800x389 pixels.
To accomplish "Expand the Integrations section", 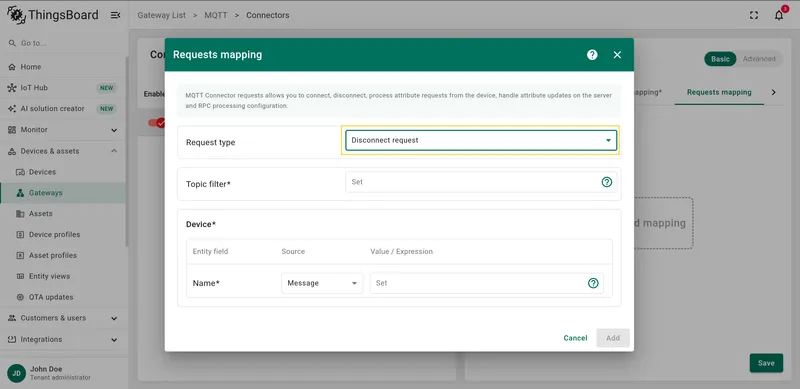I will (114, 339).
